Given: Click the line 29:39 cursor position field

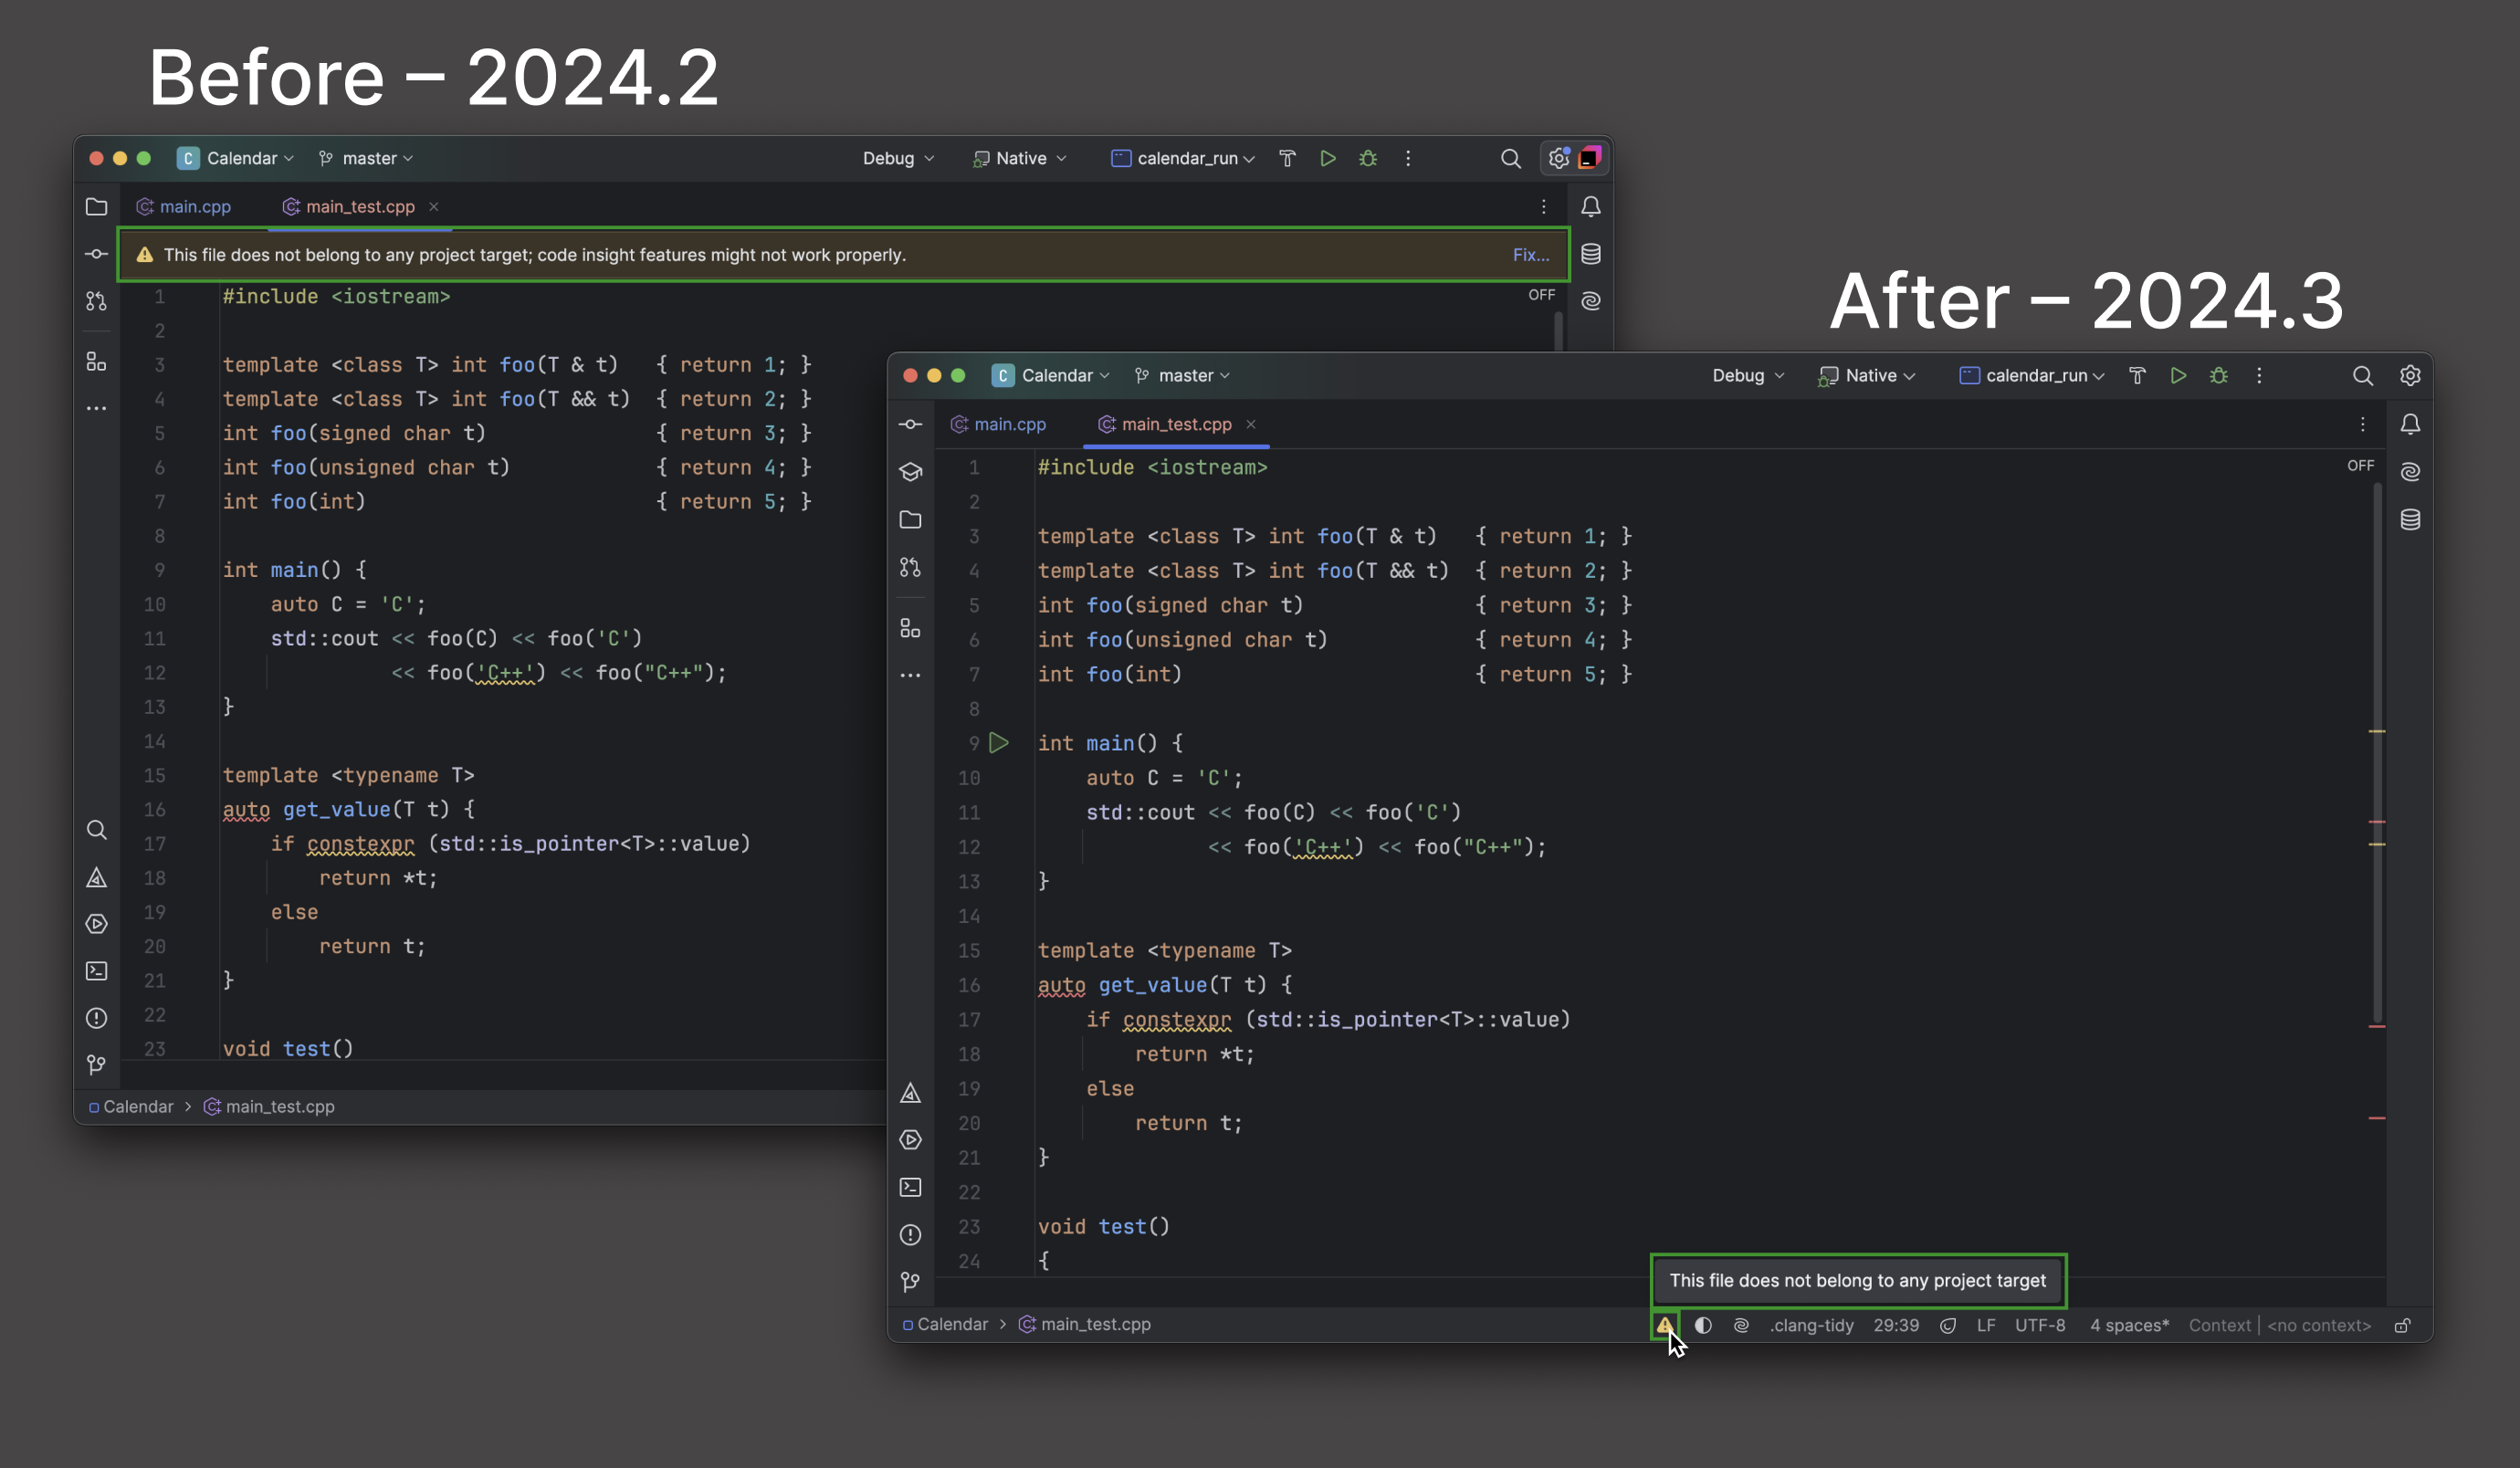Looking at the screenshot, I should coord(1898,1325).
